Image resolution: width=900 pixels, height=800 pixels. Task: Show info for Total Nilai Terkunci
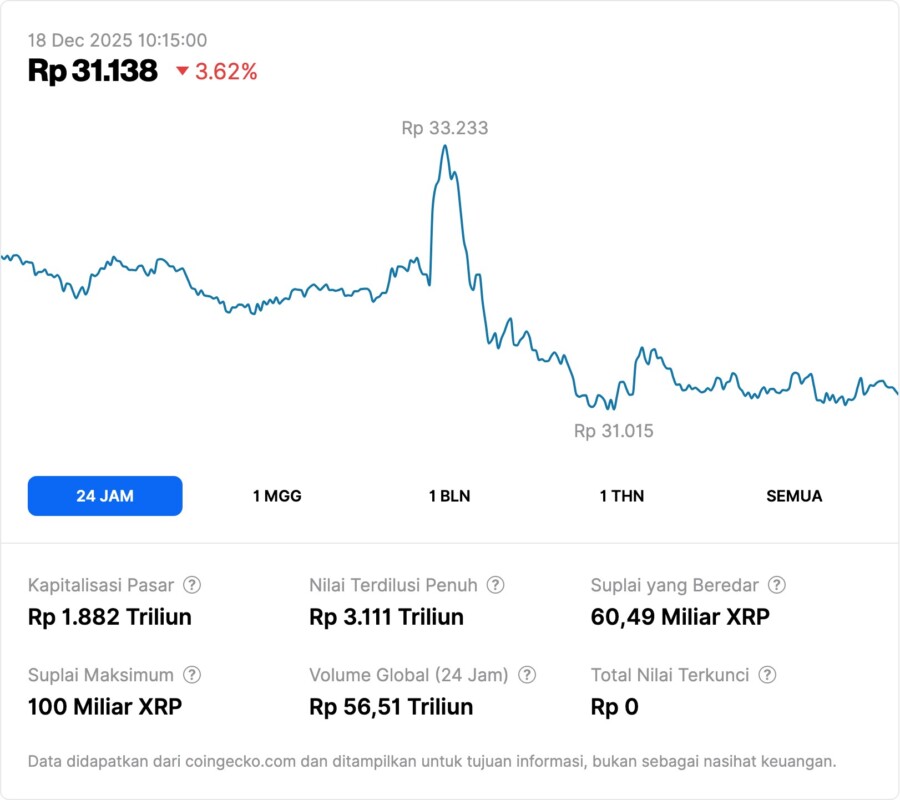[767, 675]
